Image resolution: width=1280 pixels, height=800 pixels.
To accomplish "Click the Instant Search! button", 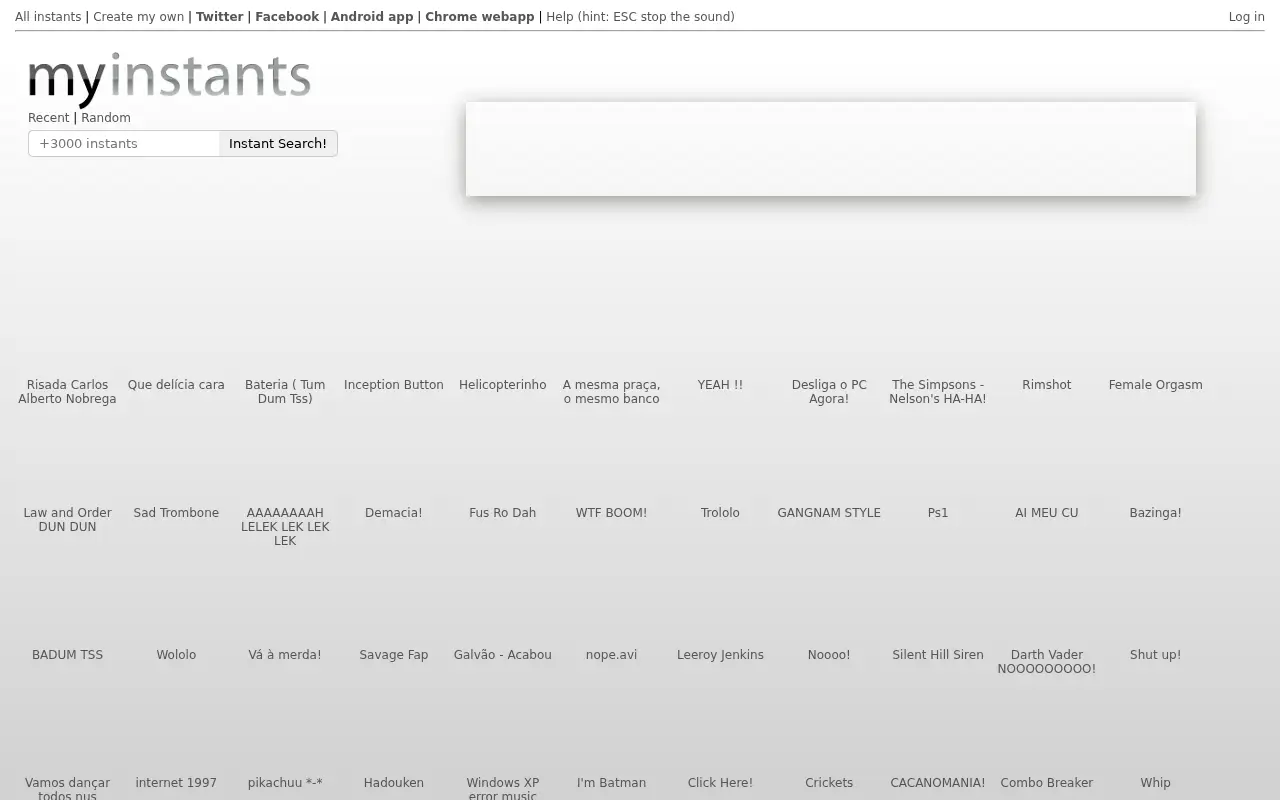I will [x=278, y=143].
